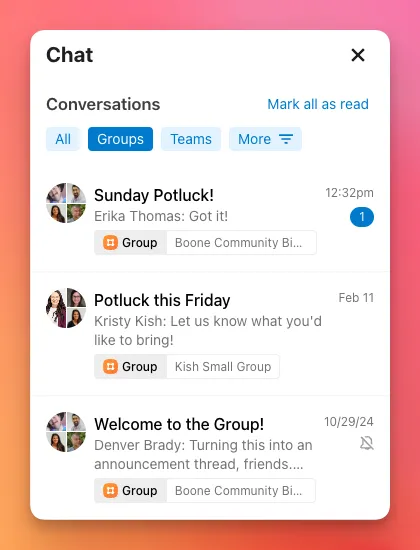The image size is (420, 550).
Task: Click the 10/29/24 date
Action: [x=349, y=422]
